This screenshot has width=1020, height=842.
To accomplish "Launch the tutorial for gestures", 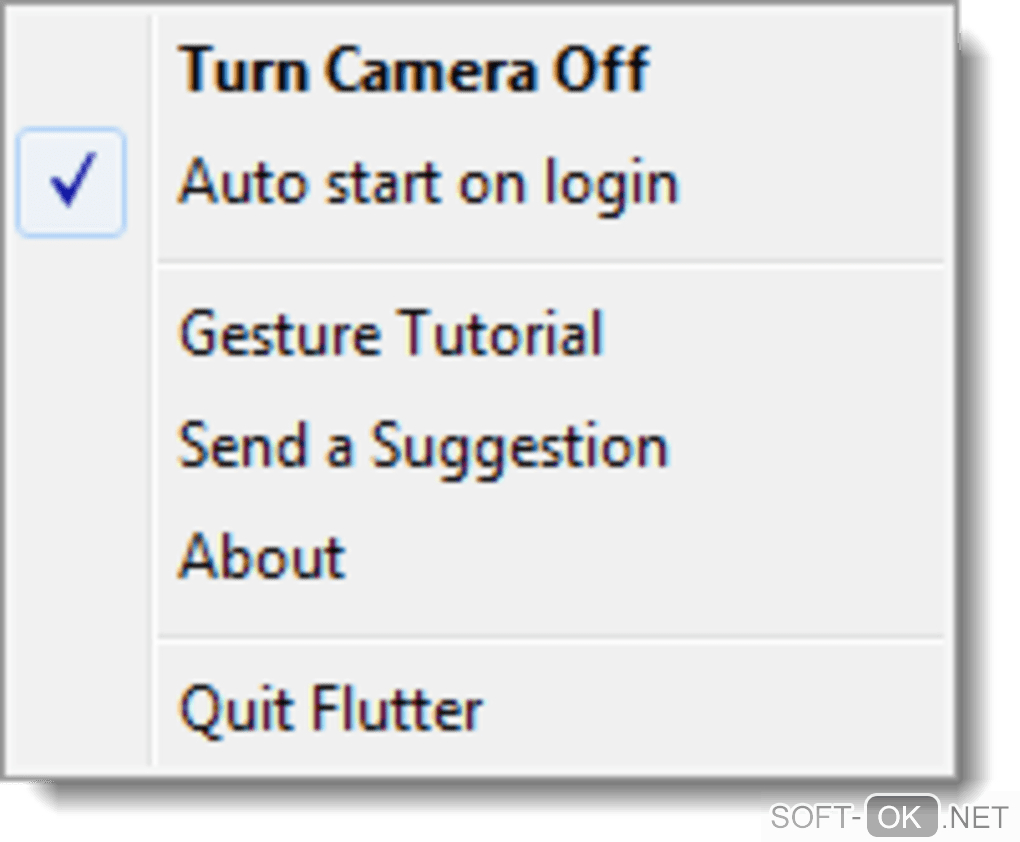I will [390, 333].
